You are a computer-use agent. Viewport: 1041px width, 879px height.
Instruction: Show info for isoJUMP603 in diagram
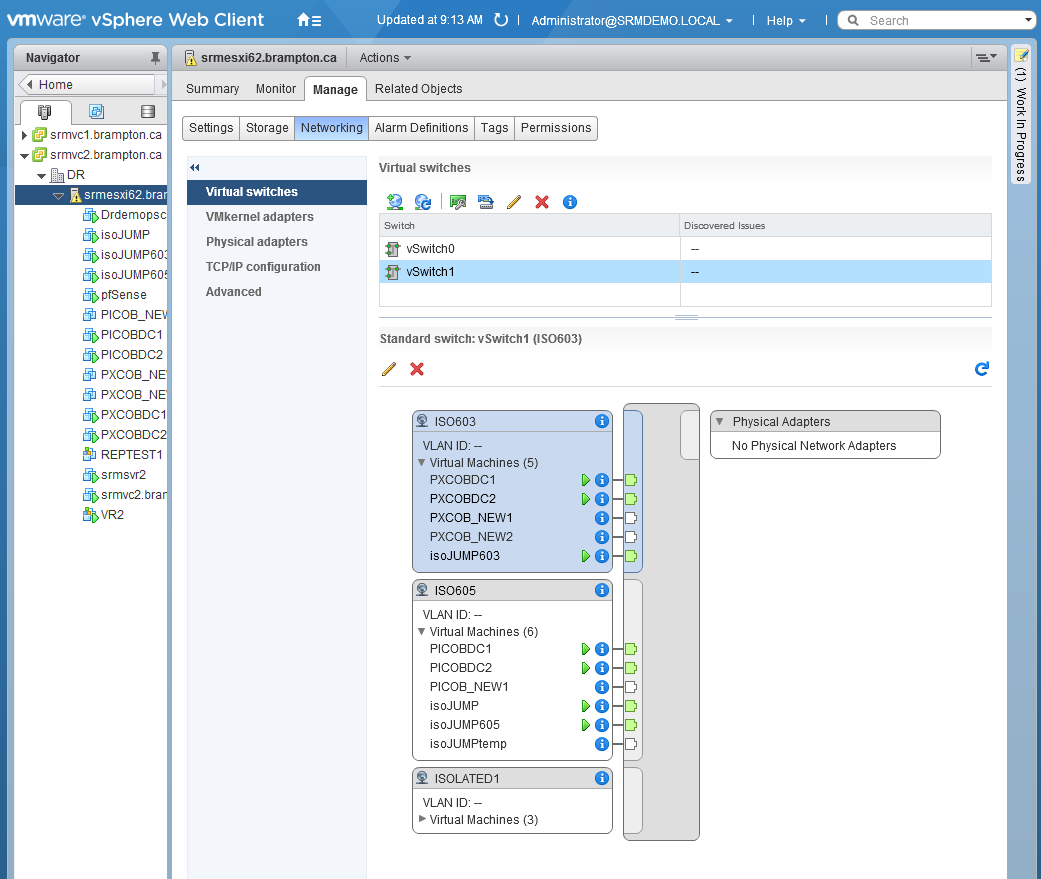[x=602, y=556]
